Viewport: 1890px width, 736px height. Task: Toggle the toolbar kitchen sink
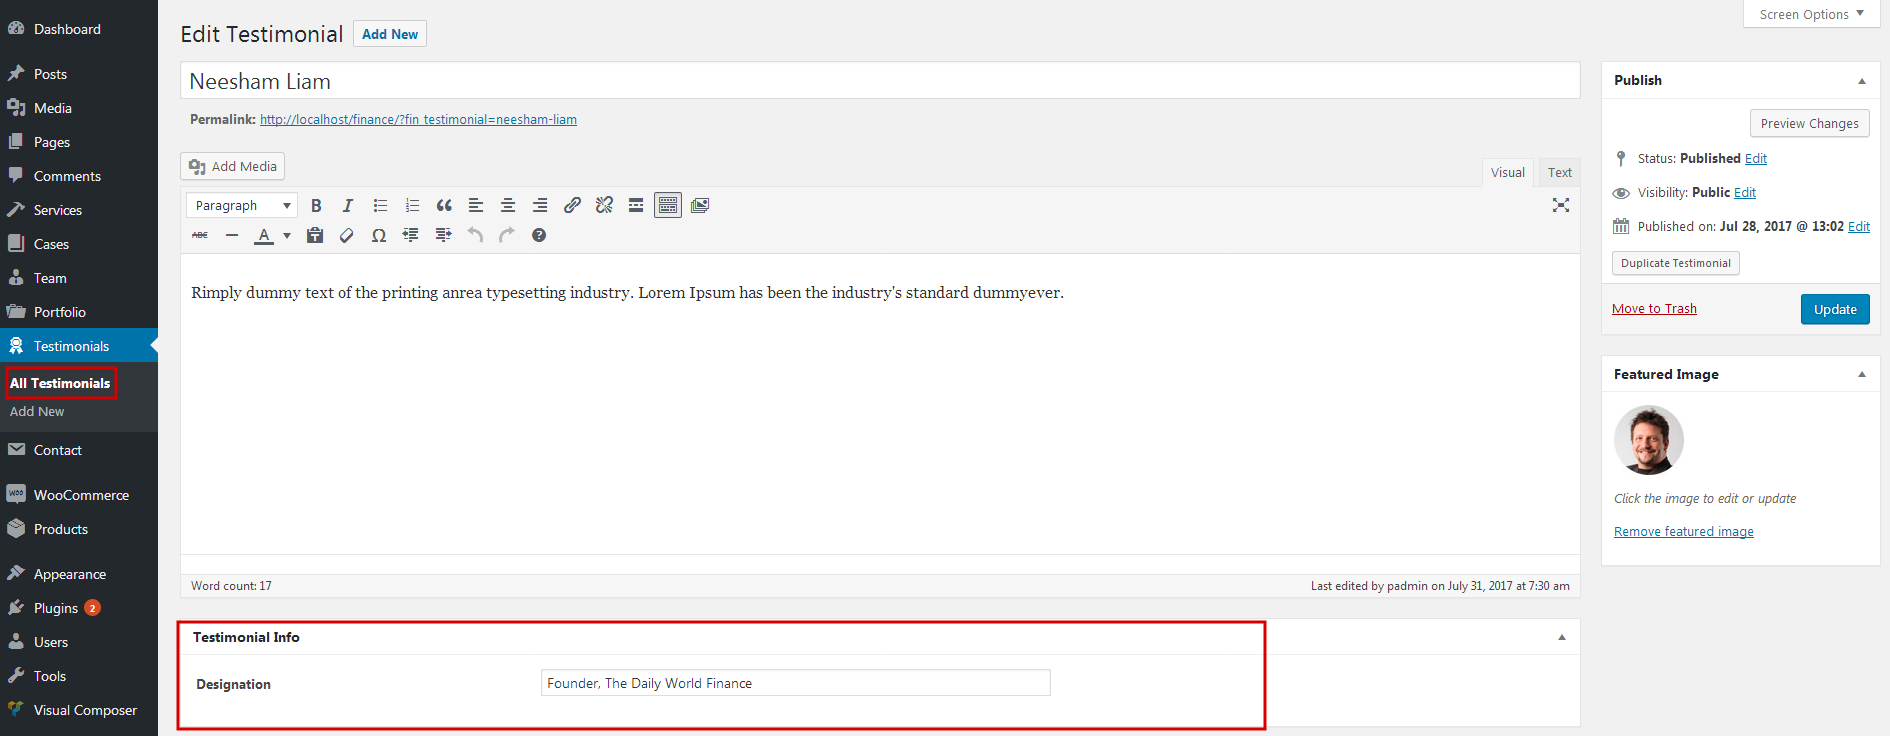click(x=668, y=205)
